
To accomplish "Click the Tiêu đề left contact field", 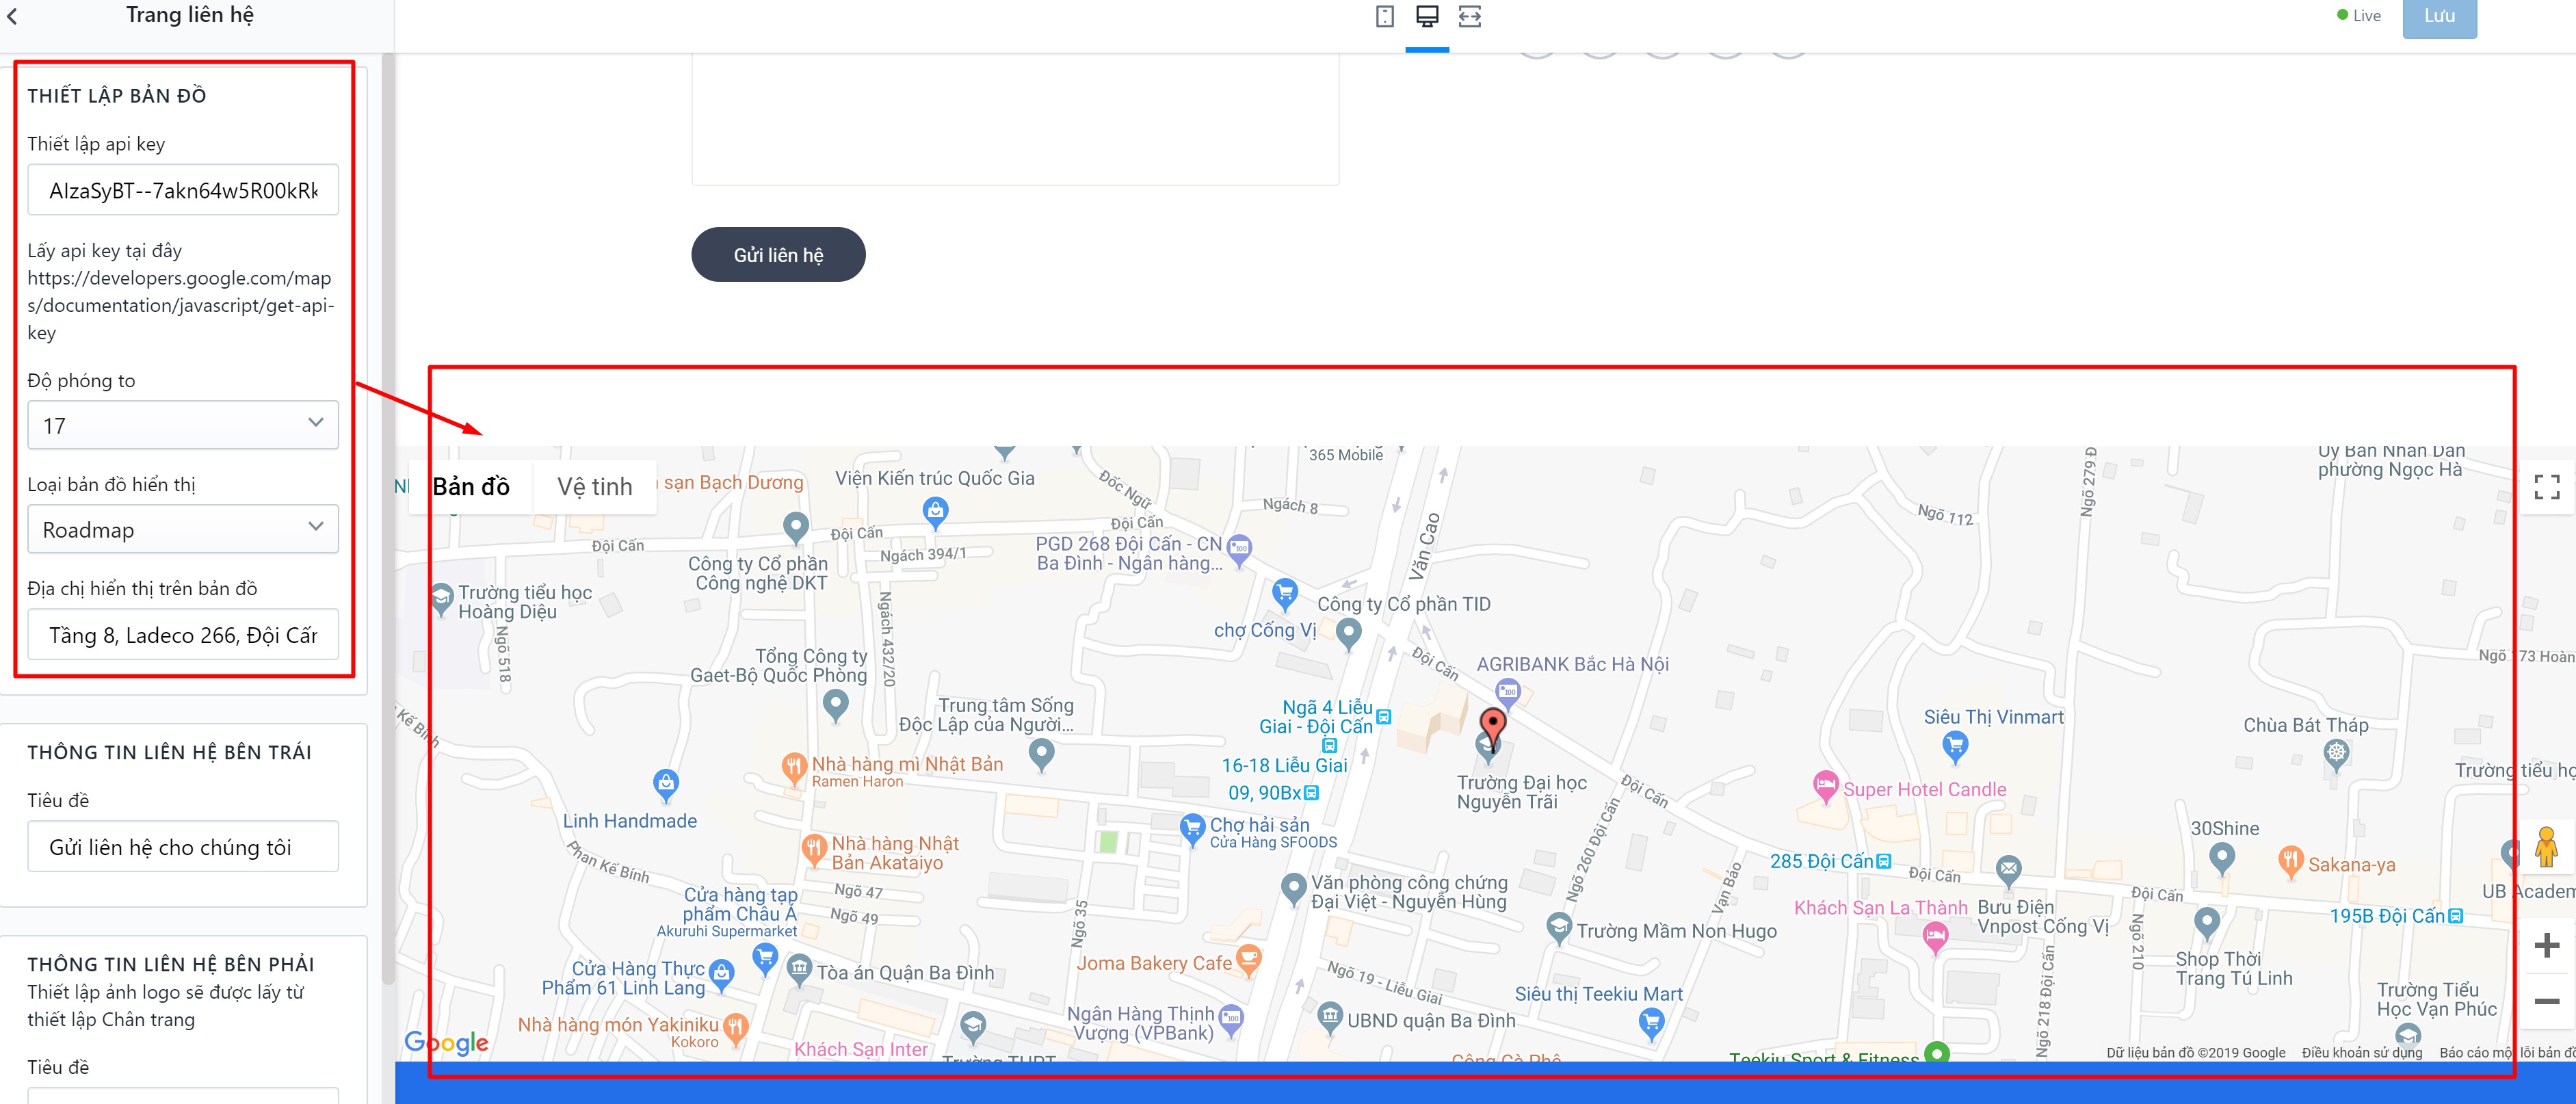I will pos(183,847).
